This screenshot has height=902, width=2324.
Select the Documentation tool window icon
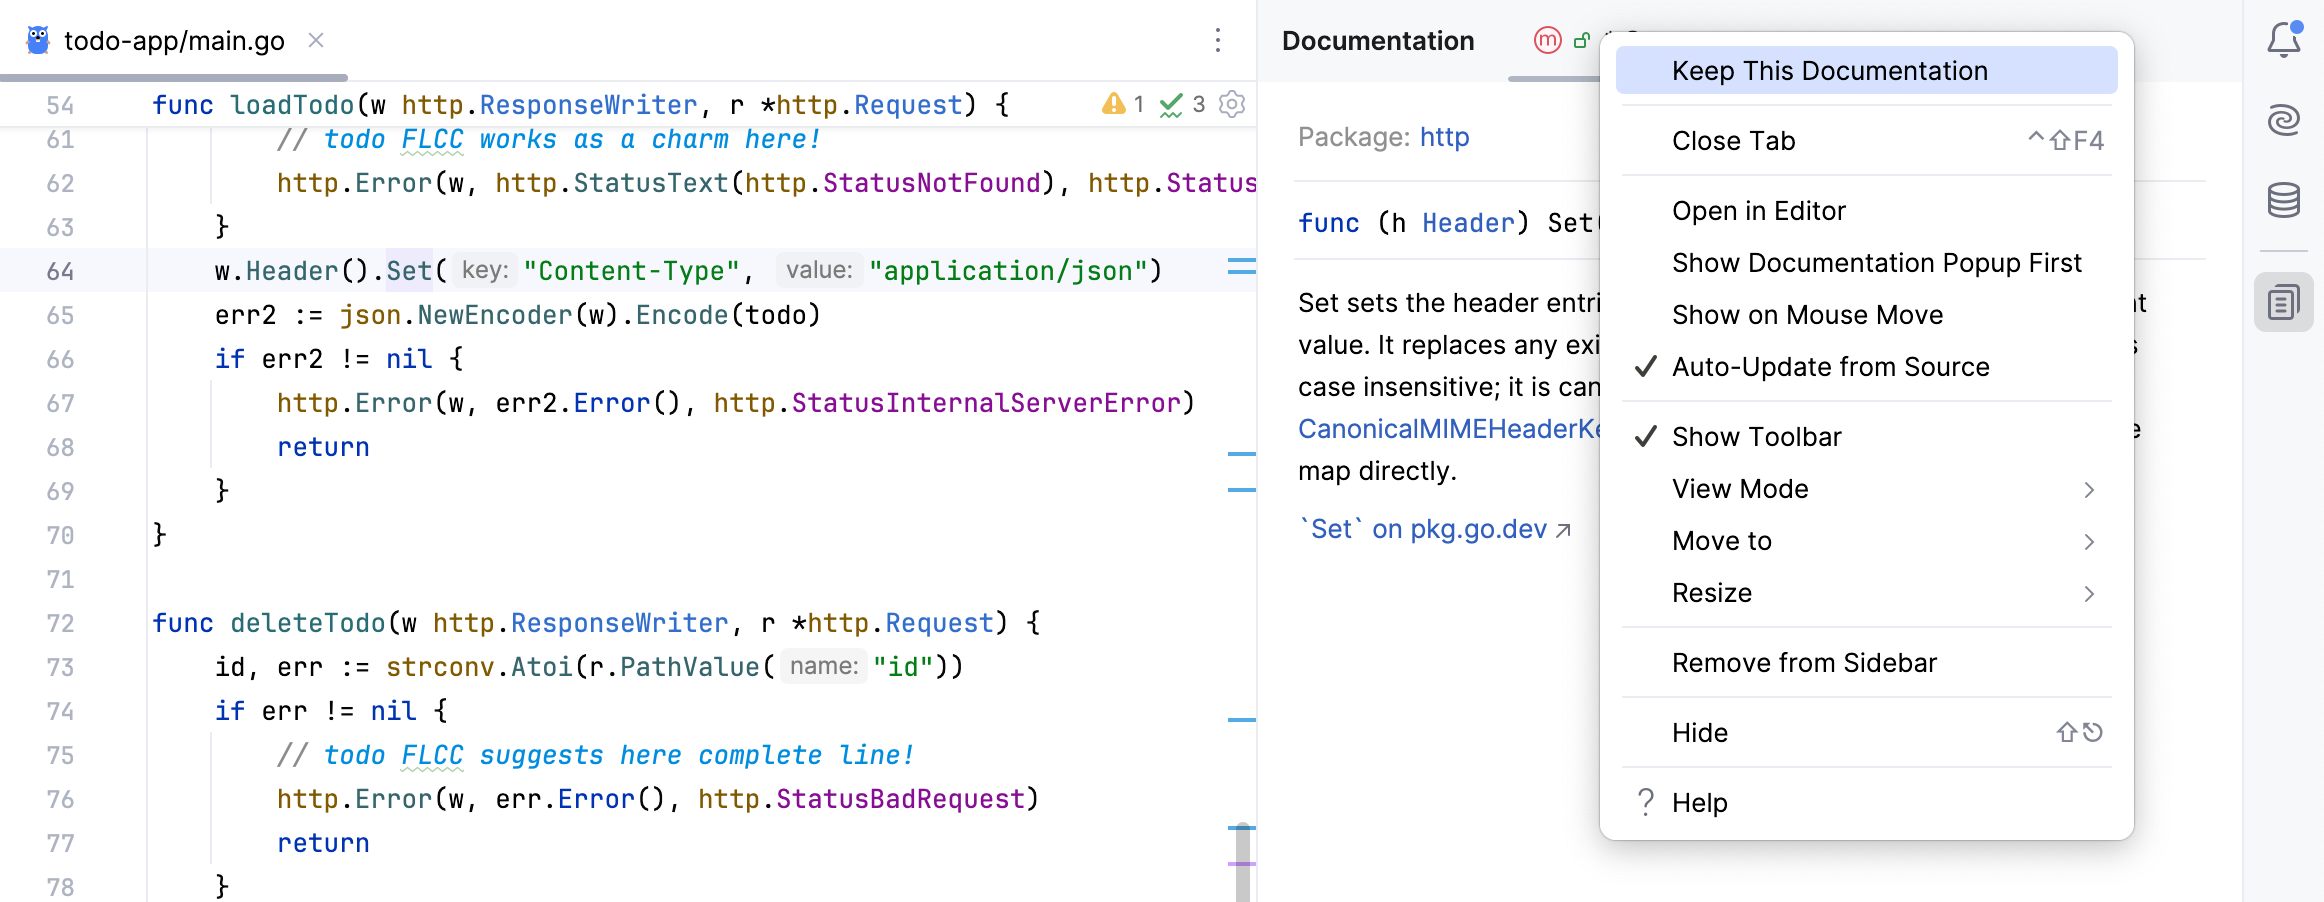2283,301
